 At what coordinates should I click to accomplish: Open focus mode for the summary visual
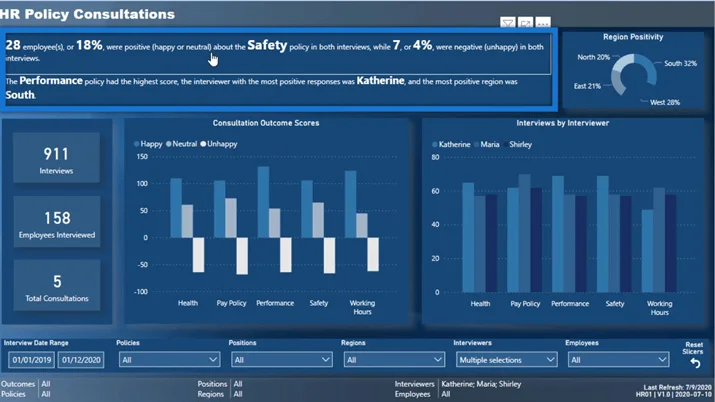tap(525, 22)
